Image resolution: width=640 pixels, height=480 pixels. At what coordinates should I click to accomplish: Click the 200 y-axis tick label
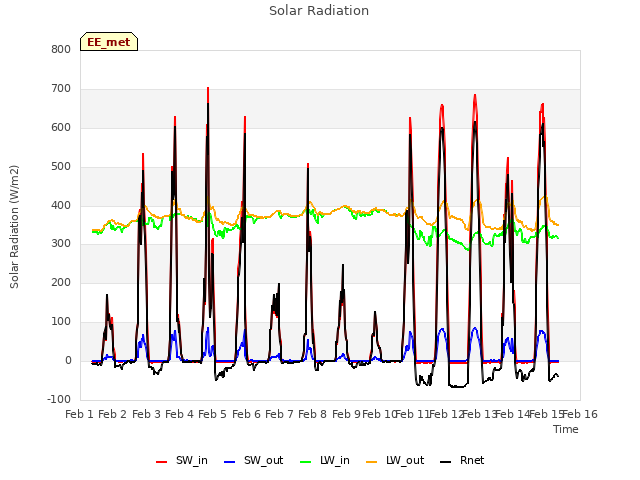(x=61, y=282)
